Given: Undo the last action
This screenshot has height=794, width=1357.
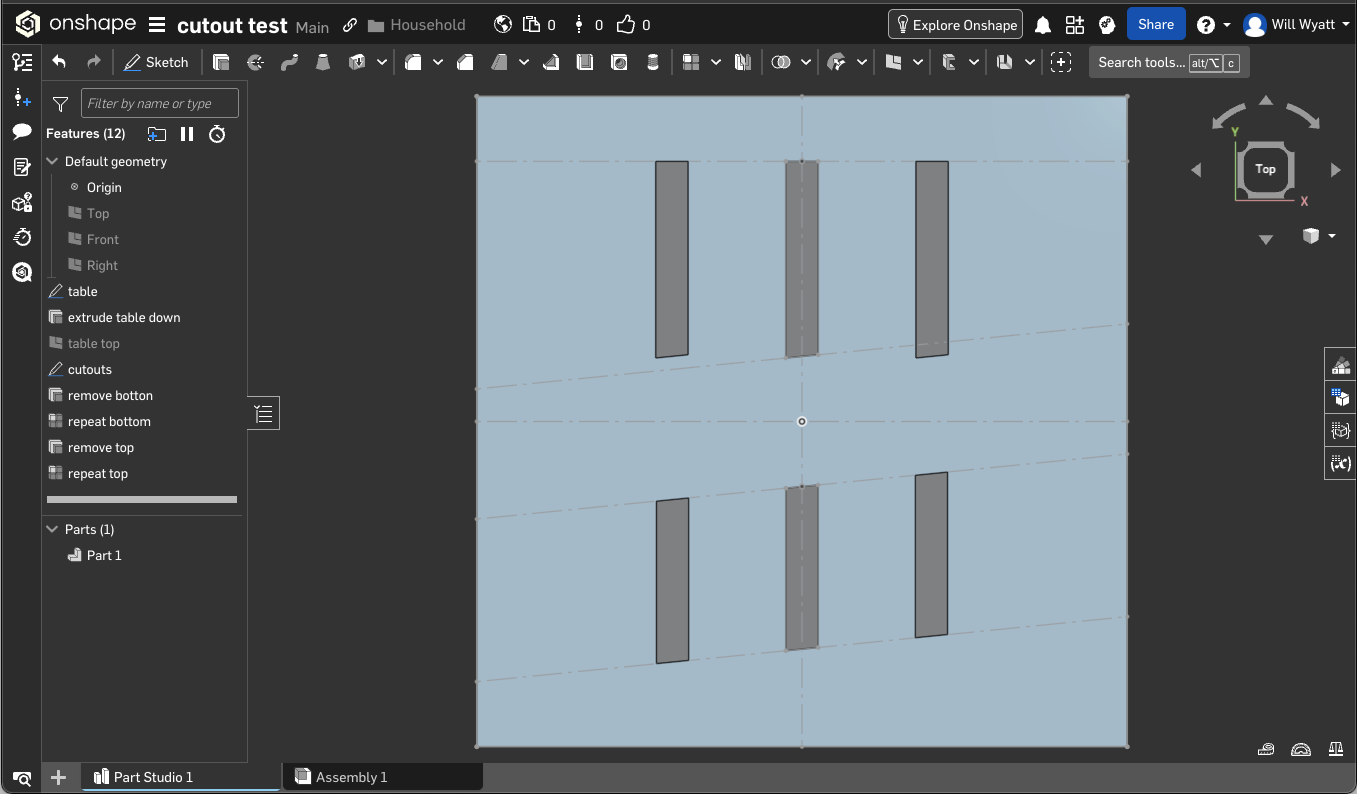Looking at the screenshot, I should click(x=59, y=62).
